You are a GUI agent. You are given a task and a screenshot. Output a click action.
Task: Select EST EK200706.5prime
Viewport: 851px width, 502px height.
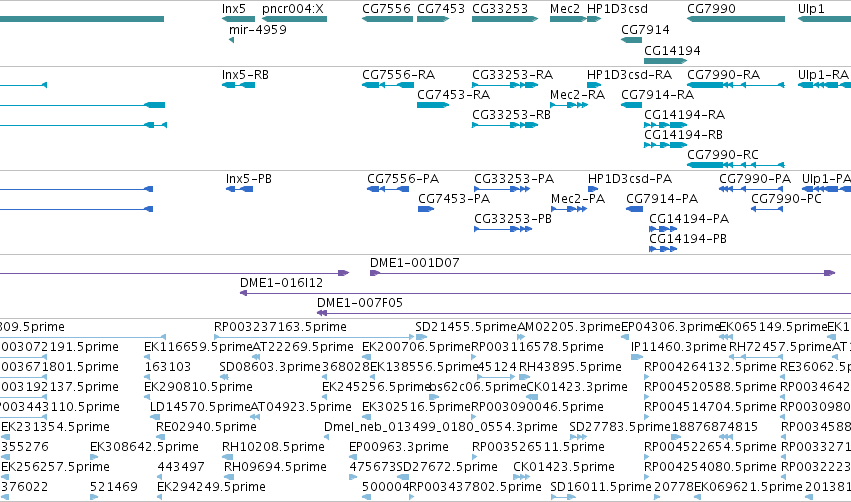[x=366, y=357]
